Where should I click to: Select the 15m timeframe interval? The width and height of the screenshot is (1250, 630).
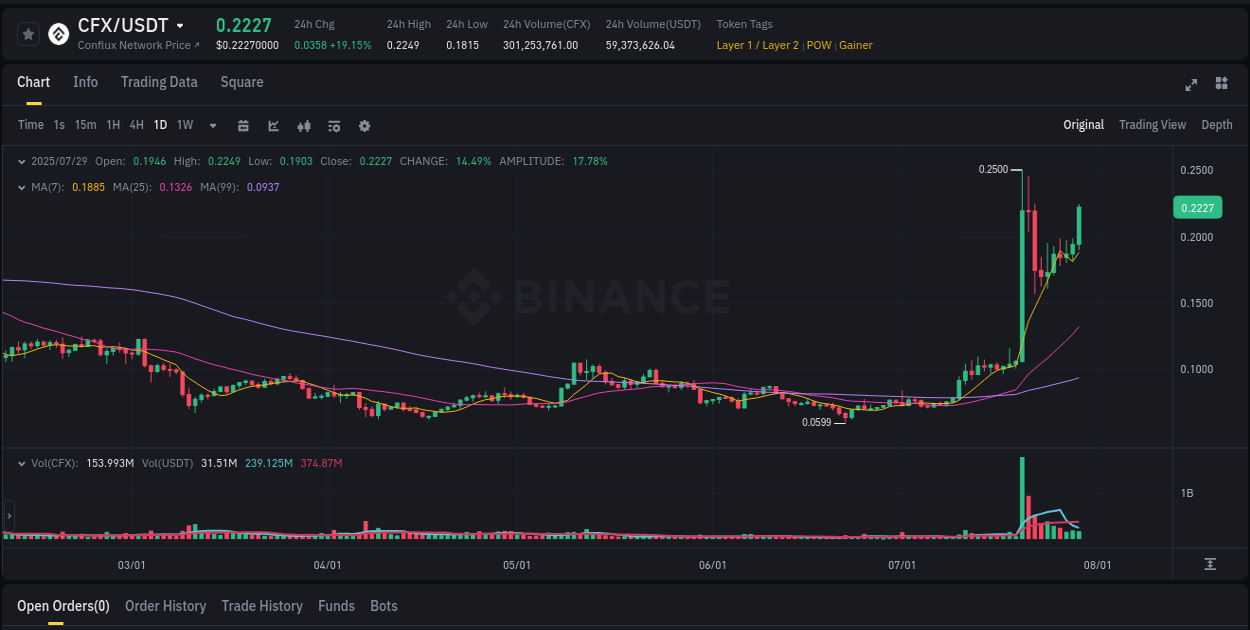tap(85, 126)
